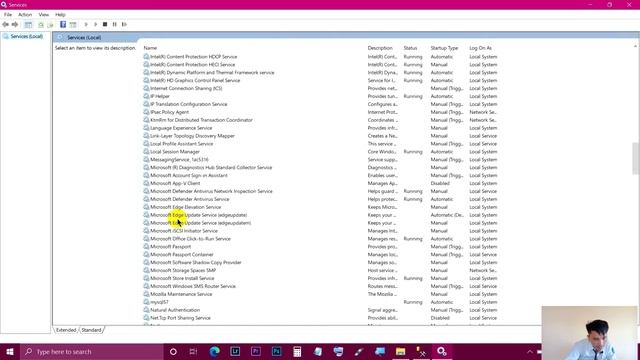Click the vertical scrollbar thumb of services list
The image size is (640, 360).
636,158
